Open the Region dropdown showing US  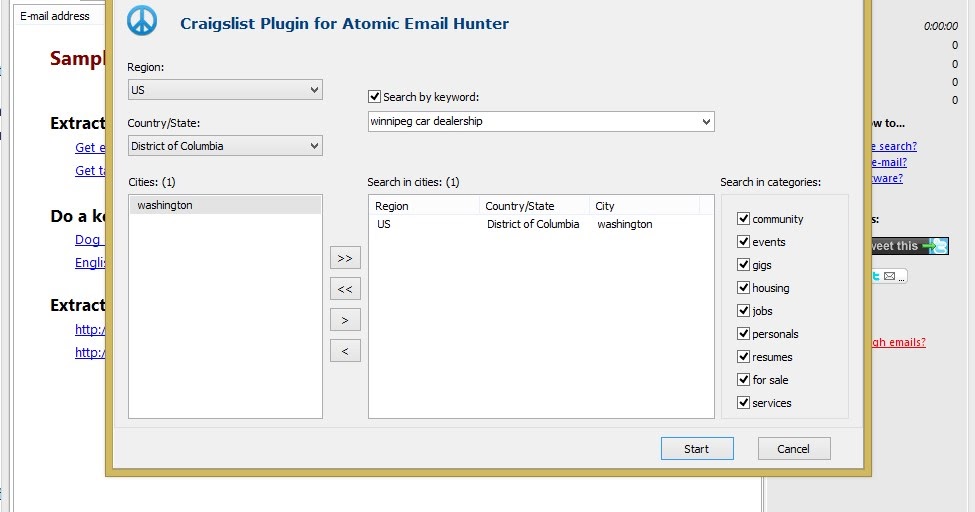(x=225, y=90)
